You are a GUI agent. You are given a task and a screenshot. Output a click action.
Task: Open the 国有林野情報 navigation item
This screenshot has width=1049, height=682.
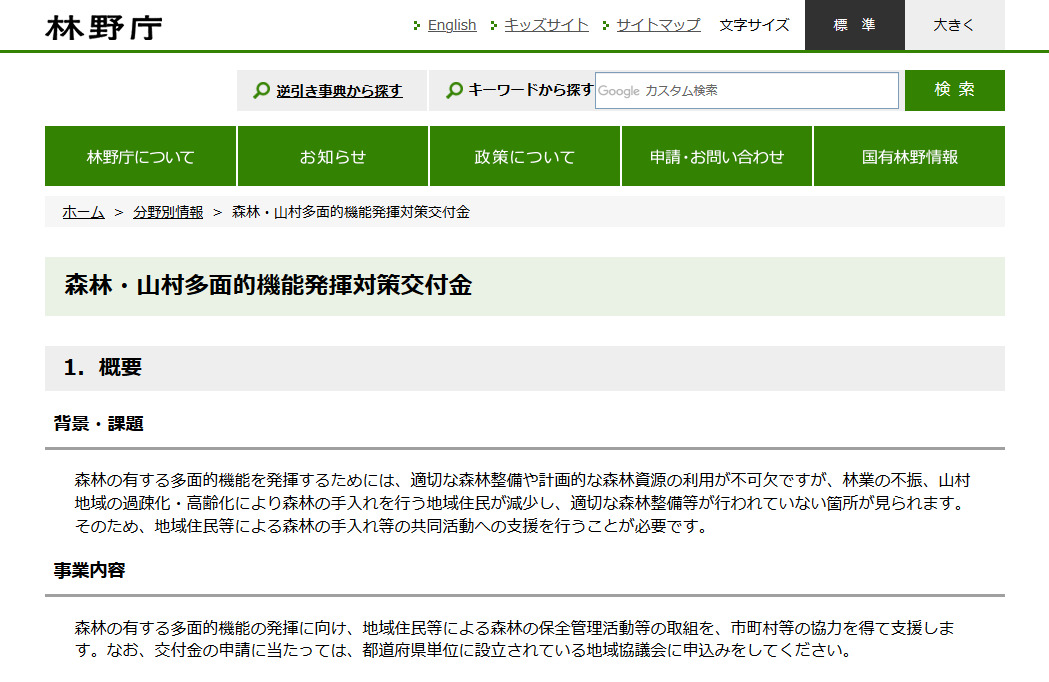click(x=909, y=157)
